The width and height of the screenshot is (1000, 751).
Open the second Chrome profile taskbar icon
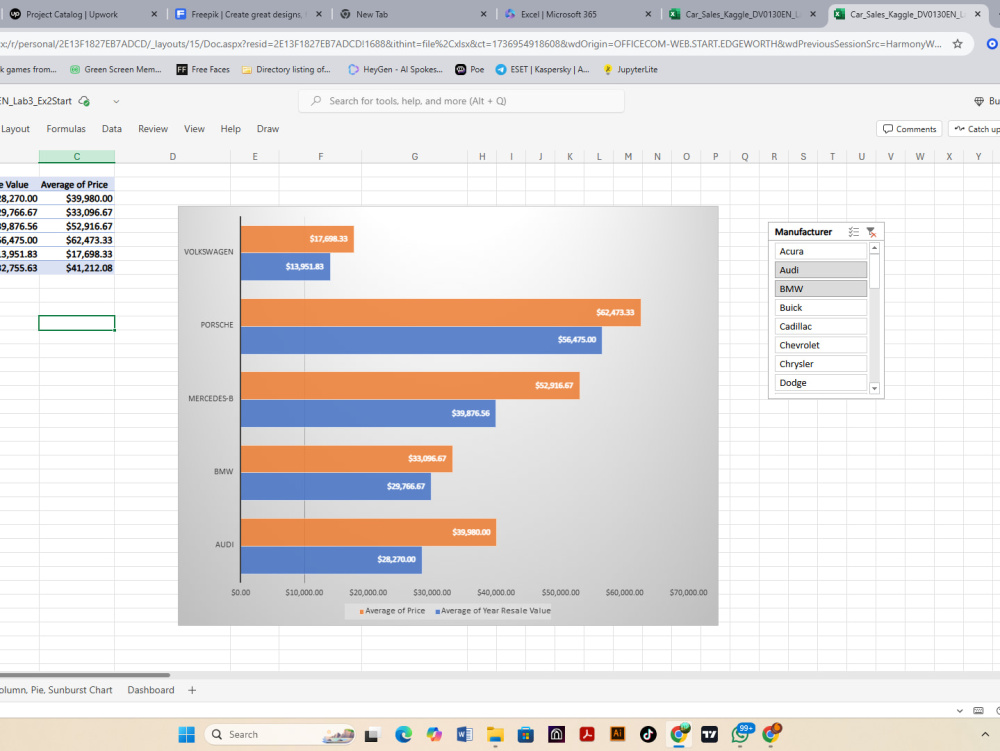[x=771, y=734]
